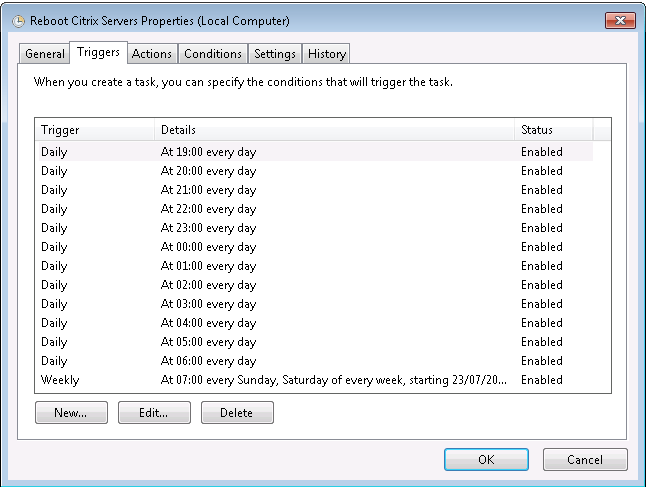Screen dimensions: 646x487
Task: Select the trigger 'At 19:00 every day'
Action: 314,152
